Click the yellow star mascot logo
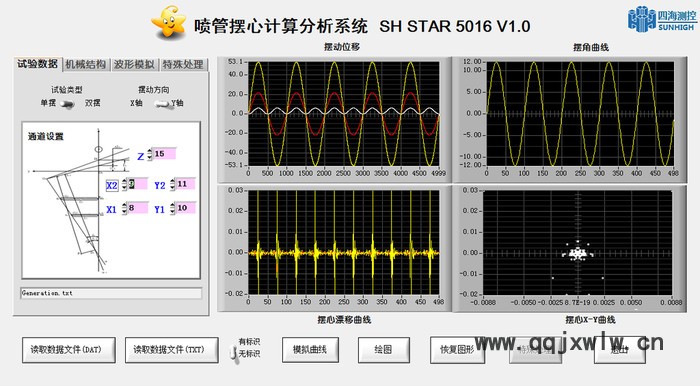The width and height of the screenshot is (700, 386). 169,22
